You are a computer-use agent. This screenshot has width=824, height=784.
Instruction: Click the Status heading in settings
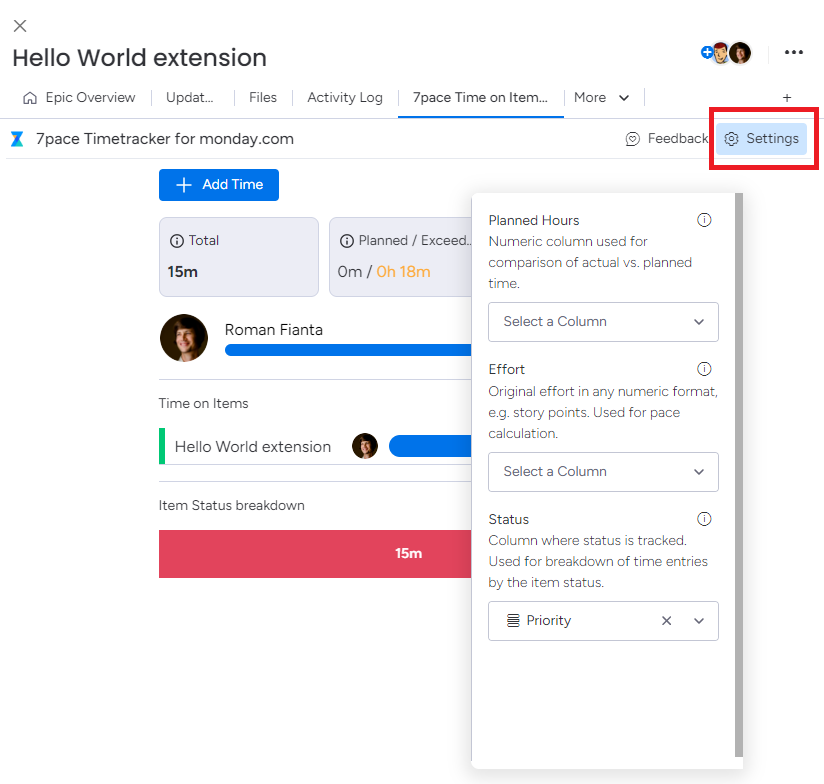click(x=509, y=520)
